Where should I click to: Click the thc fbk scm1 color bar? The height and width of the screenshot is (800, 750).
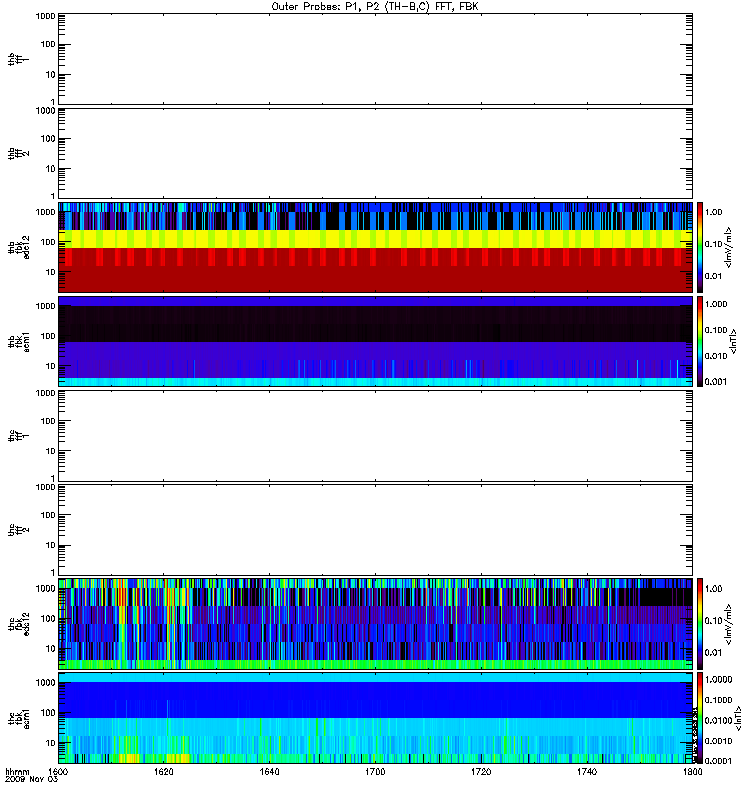pyautogui.click(x=700, y=718)
